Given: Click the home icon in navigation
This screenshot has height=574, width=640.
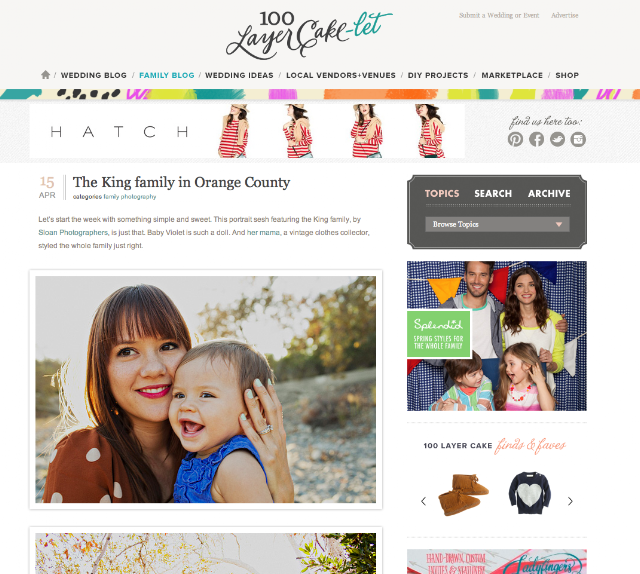Looking at the screenshot, I should pyautogui.click(x=45, y=75).
